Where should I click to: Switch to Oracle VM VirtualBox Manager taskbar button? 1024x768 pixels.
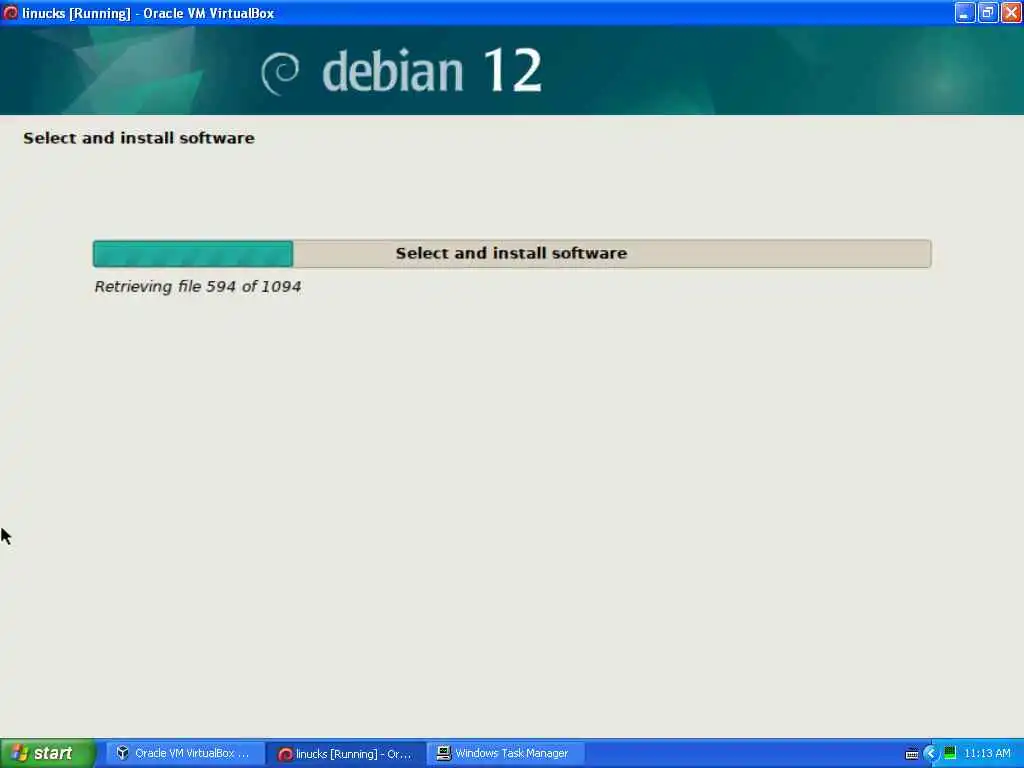(184, 754)
